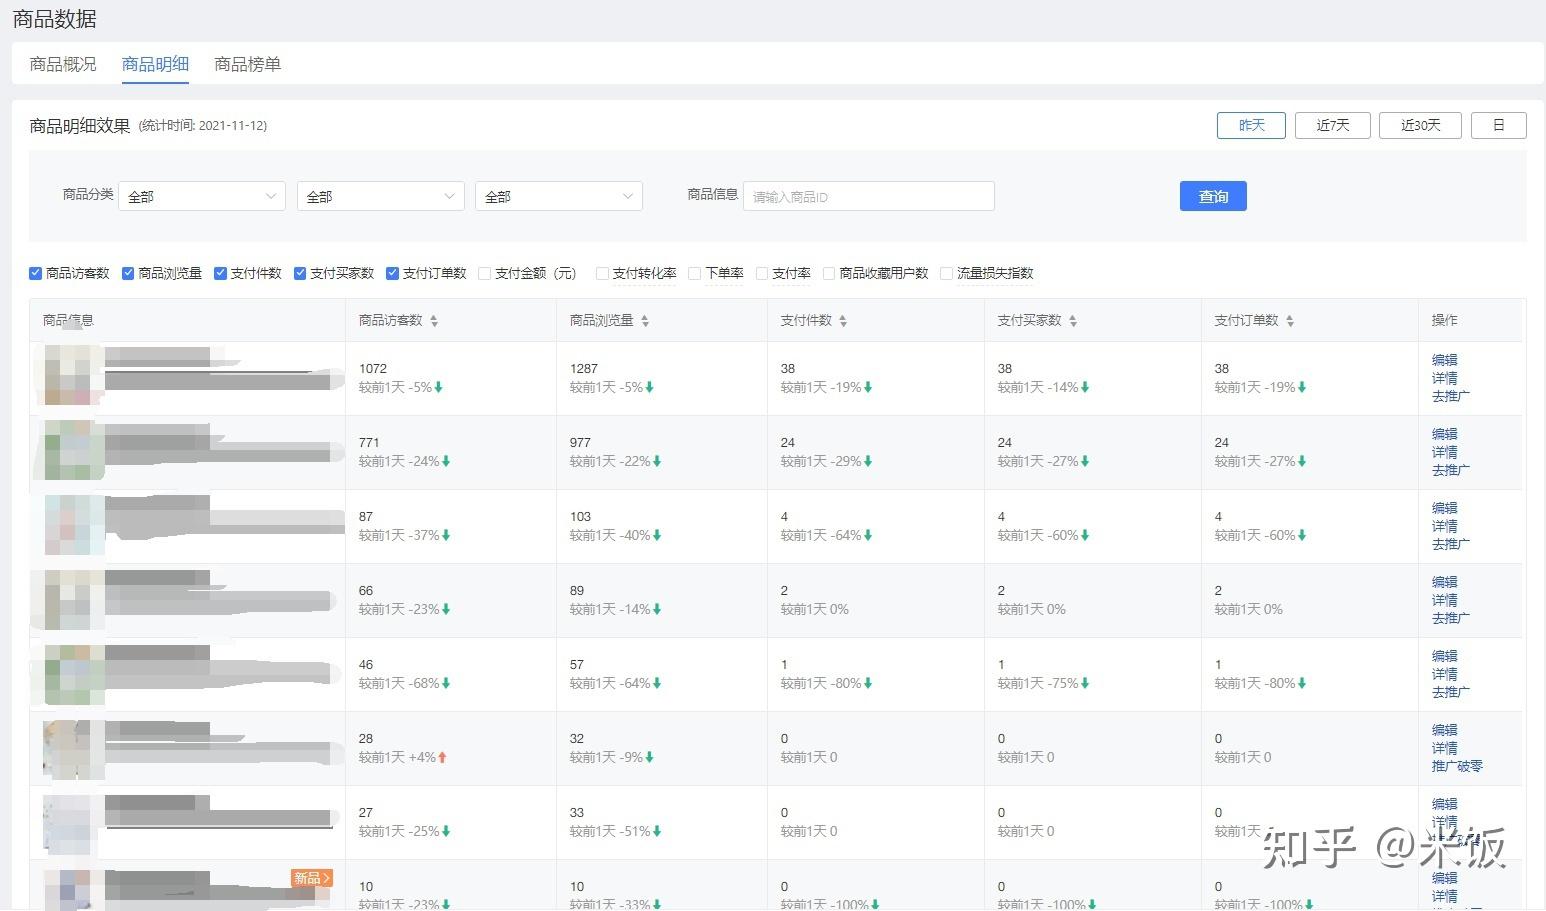Click the 商品ID input field
The height and width of the screenshot is (911, 1546).
(869, 196)
